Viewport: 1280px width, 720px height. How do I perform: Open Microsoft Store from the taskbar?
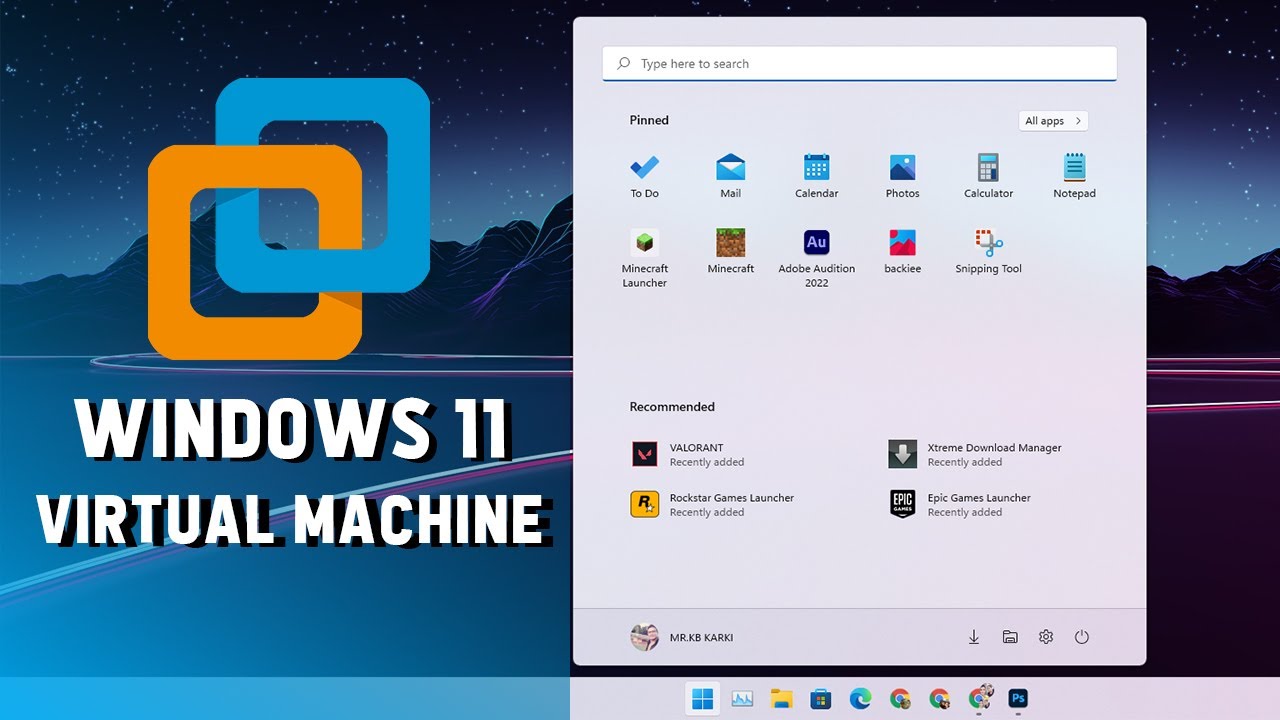point(821,698)
